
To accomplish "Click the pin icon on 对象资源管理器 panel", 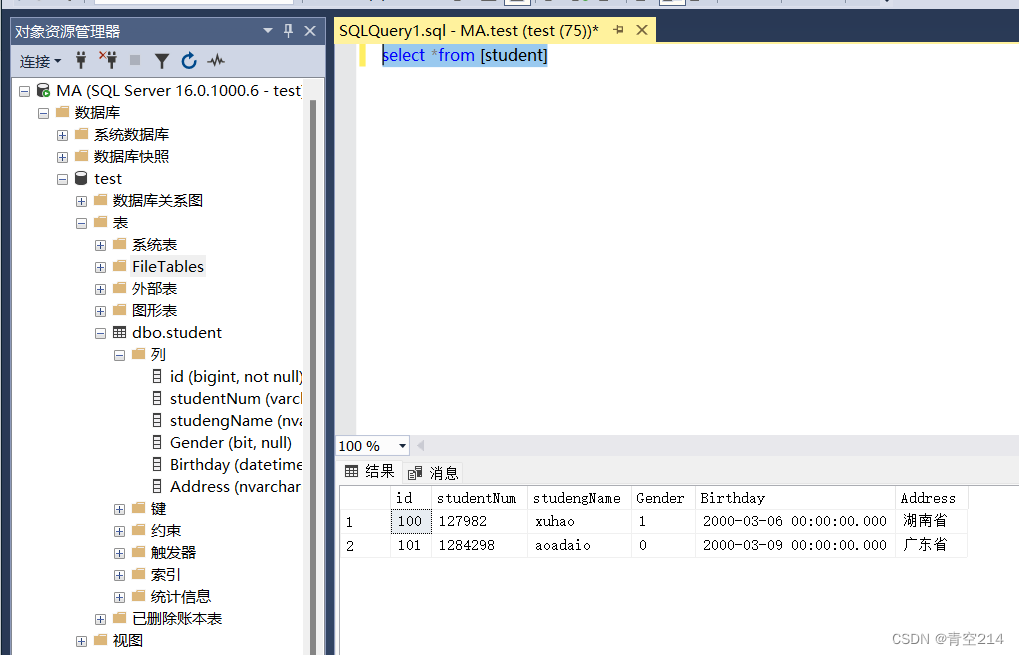I will click(x=288, y=31).
